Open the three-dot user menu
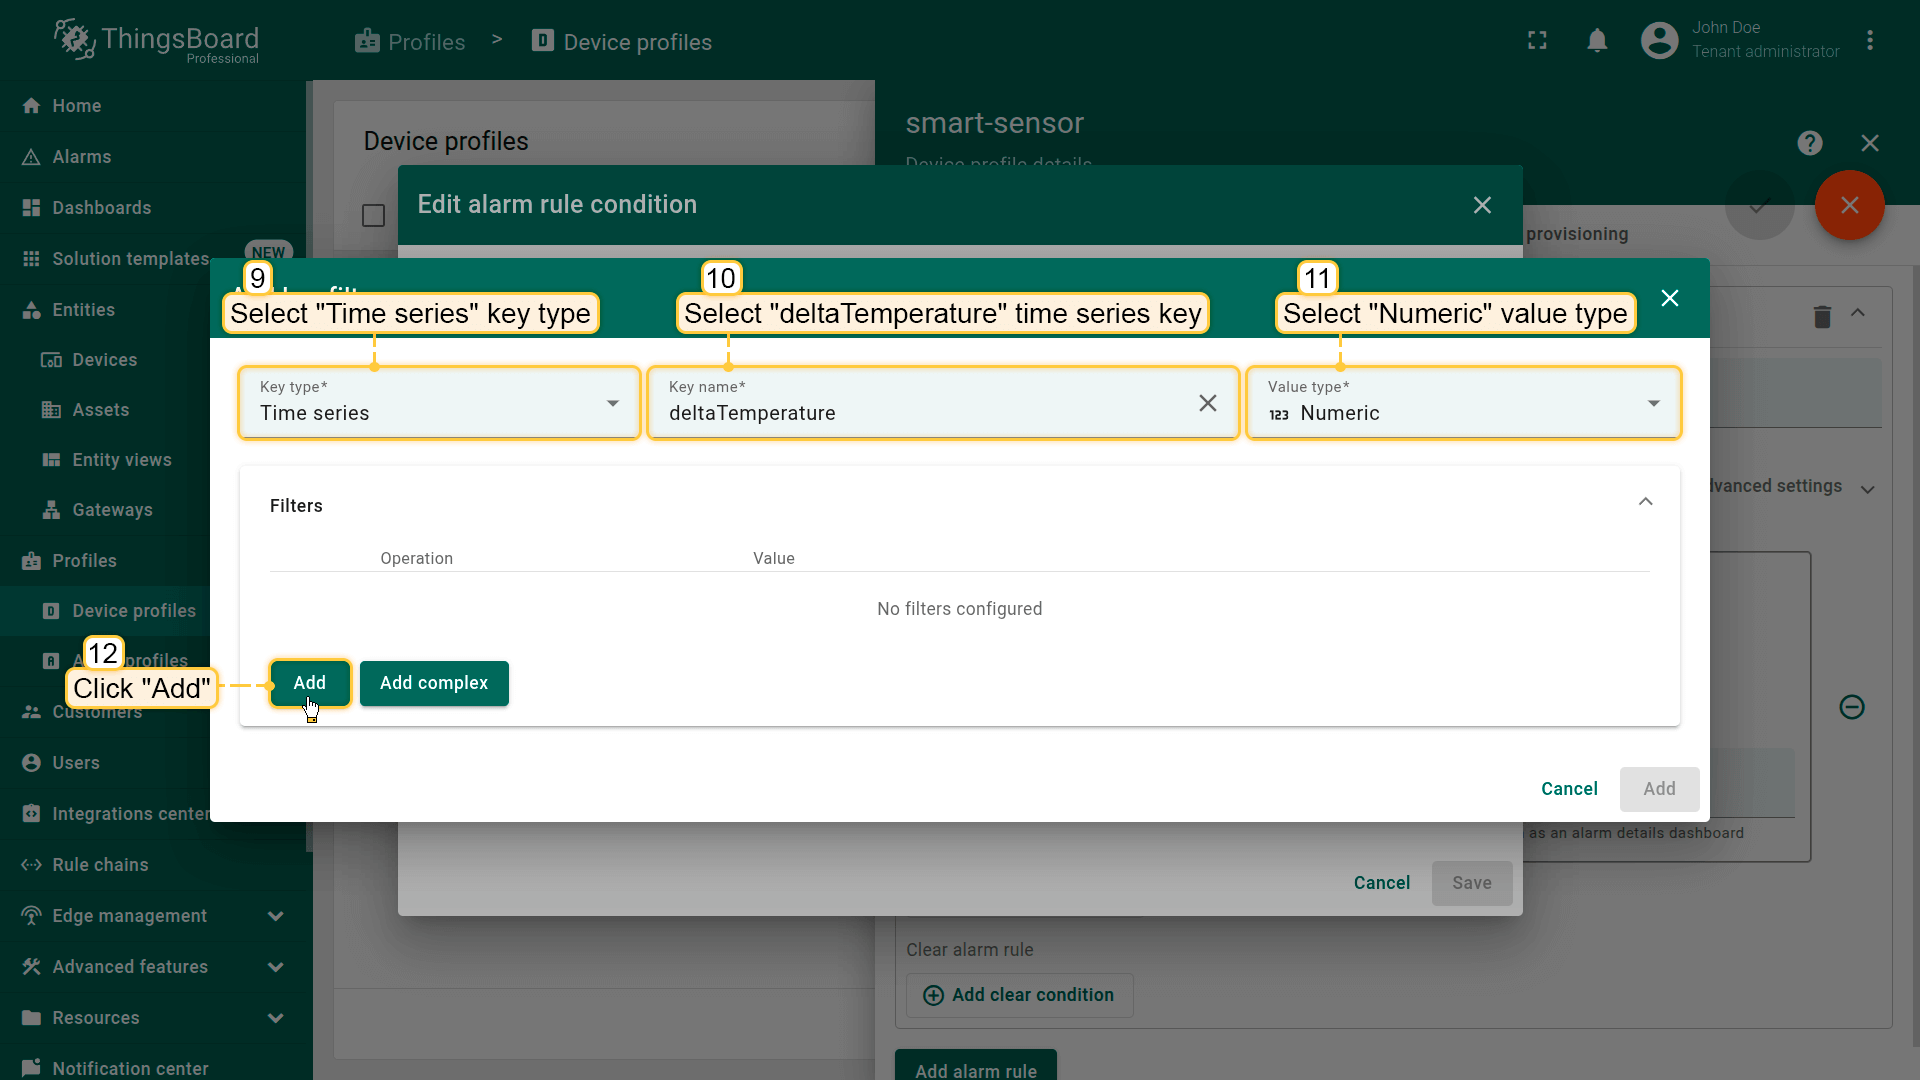 coord(1869,41)
